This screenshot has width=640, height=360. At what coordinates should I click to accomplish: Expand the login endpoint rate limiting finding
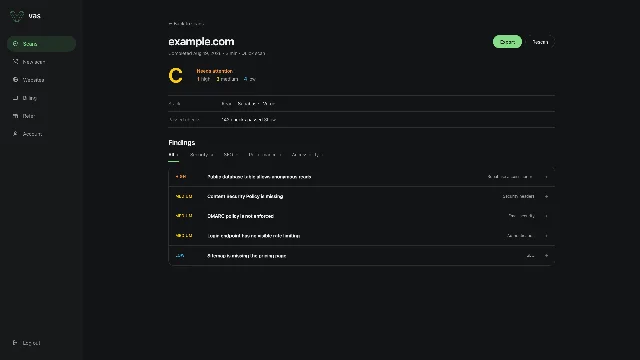[361, 236]
